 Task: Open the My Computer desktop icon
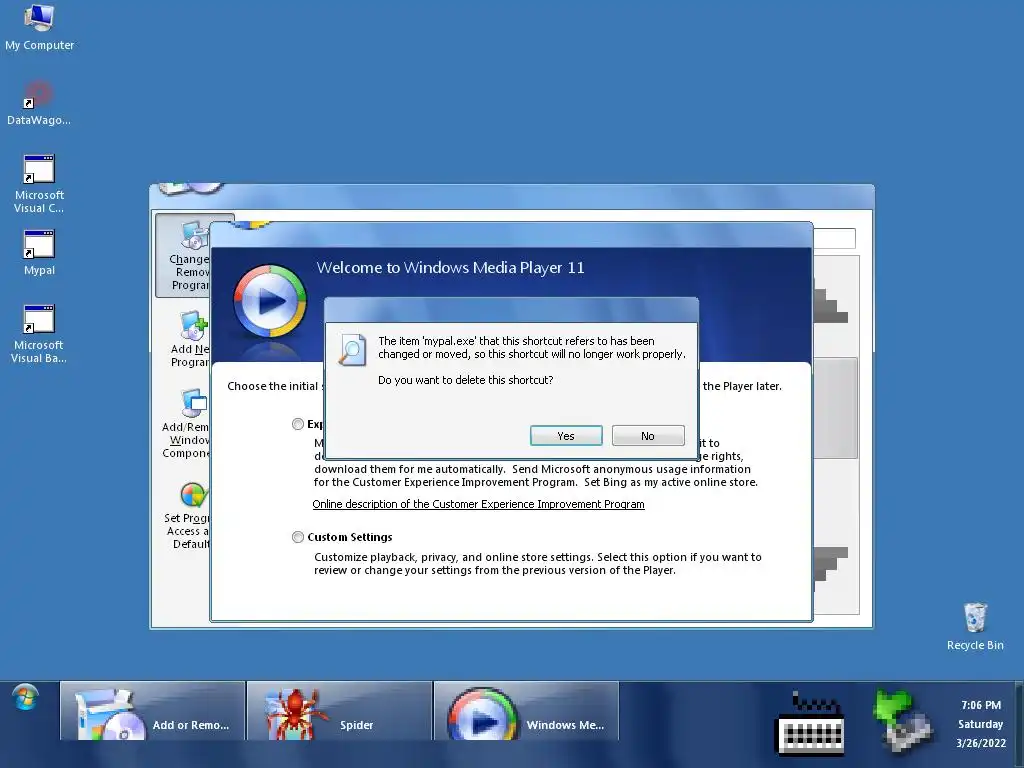(39, 27)
